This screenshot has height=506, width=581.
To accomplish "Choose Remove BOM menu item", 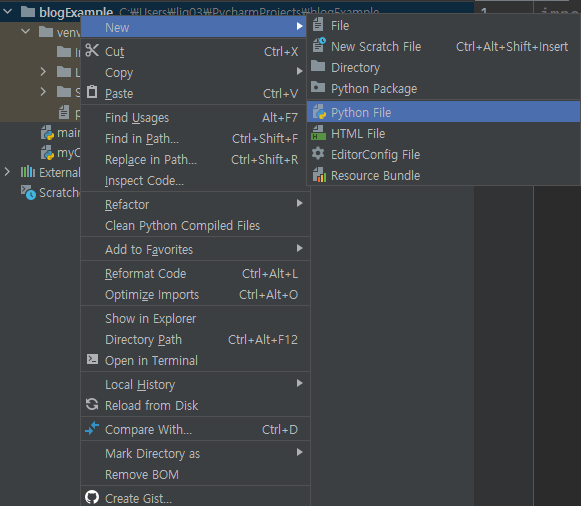I will [x=195, y=475].
